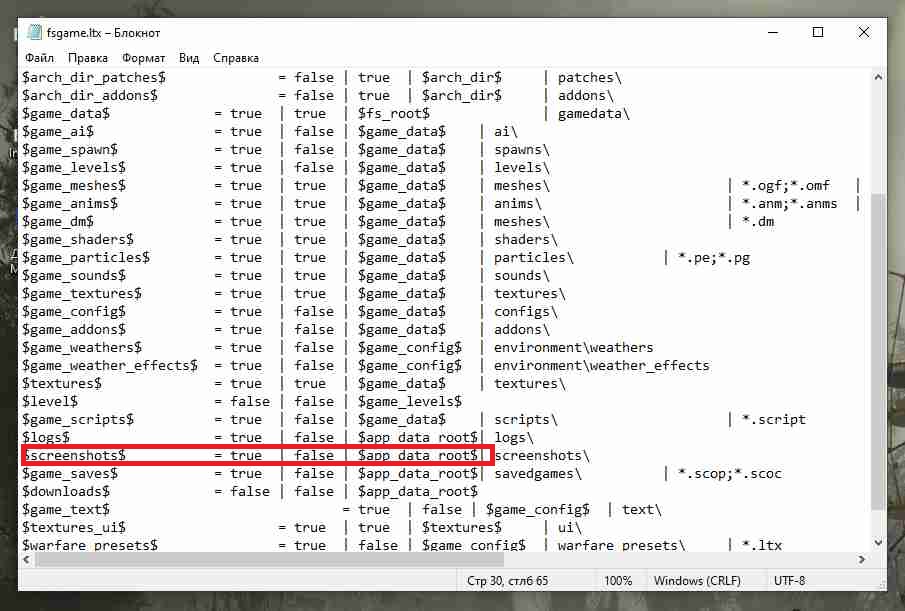Click the $game_dm$ variable name
Screen dimensions: 905x611
(58, 222)
